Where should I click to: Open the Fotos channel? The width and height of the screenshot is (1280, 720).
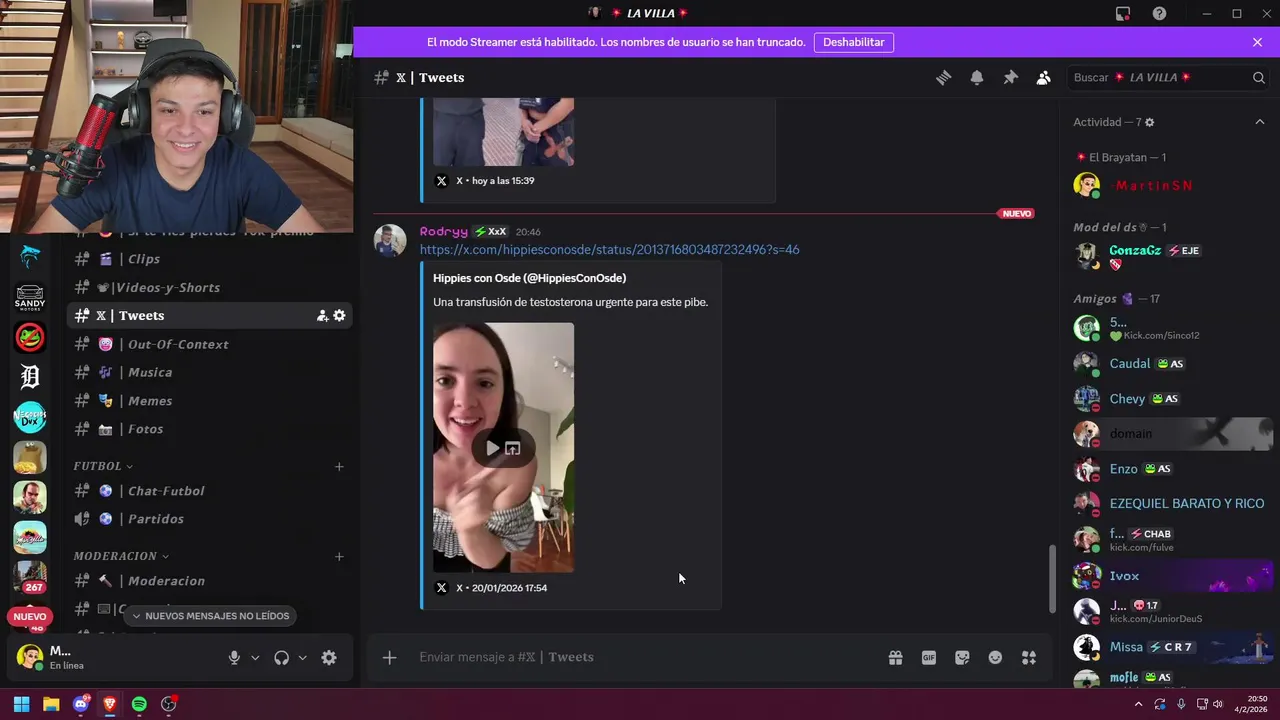(210, 429)
